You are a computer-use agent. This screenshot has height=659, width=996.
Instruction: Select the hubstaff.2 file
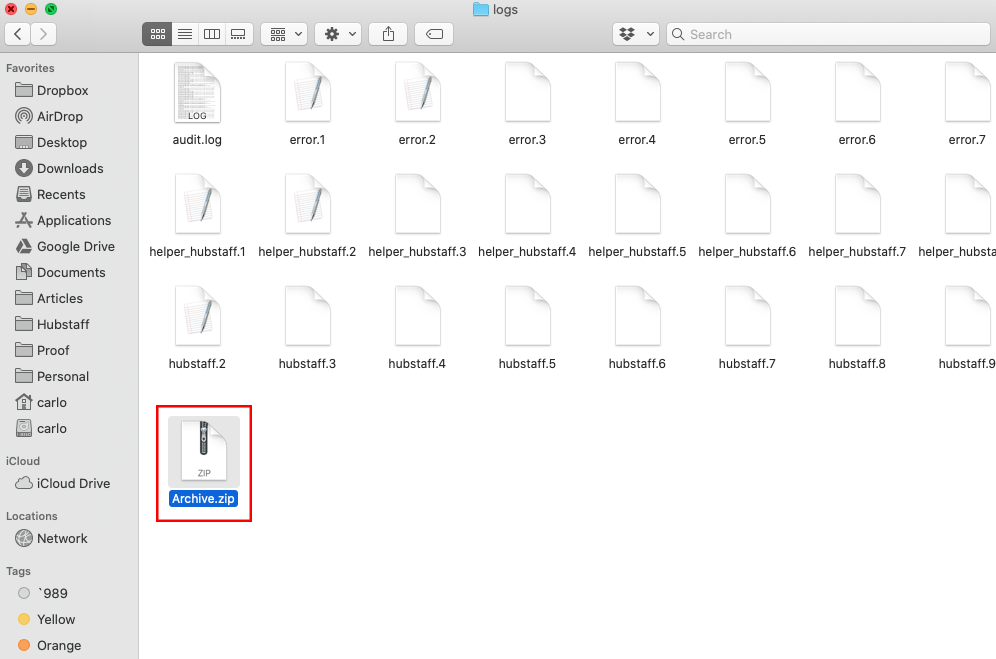point(198,329)
